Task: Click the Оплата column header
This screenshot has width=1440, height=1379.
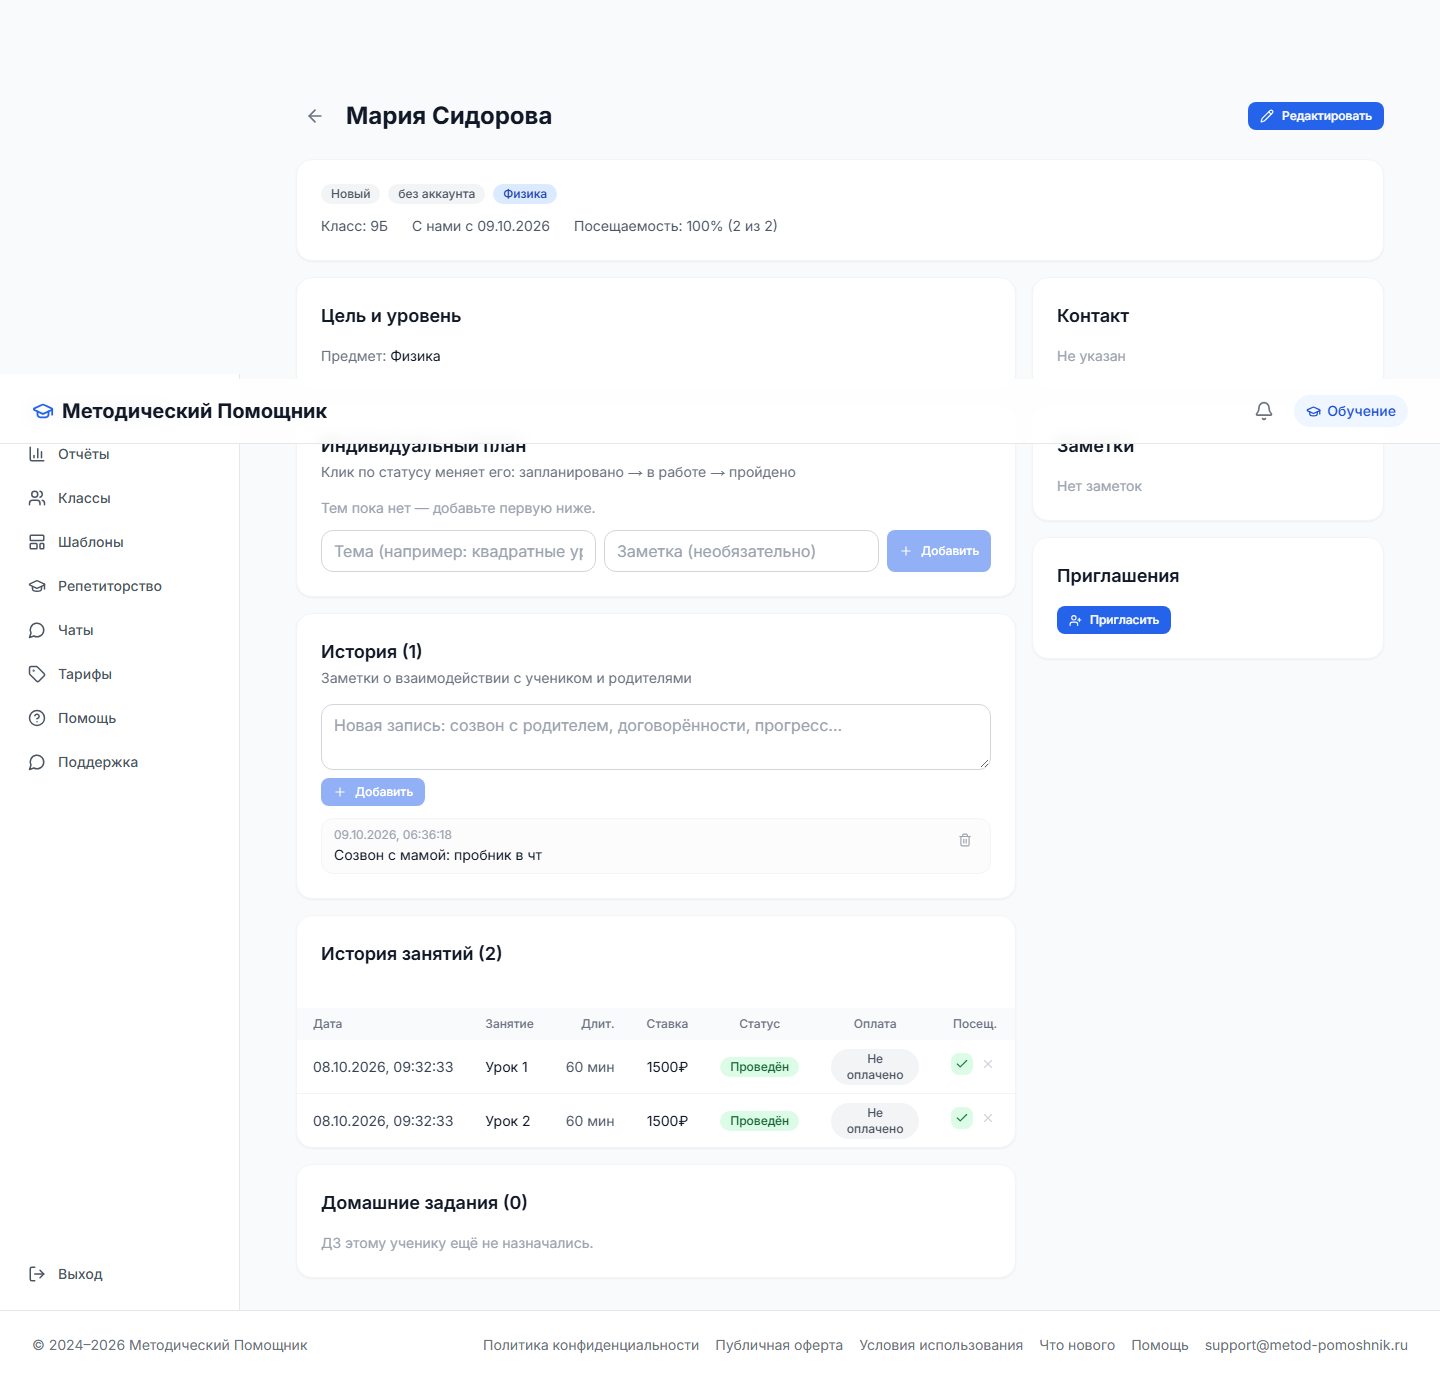Action: 875,1024
